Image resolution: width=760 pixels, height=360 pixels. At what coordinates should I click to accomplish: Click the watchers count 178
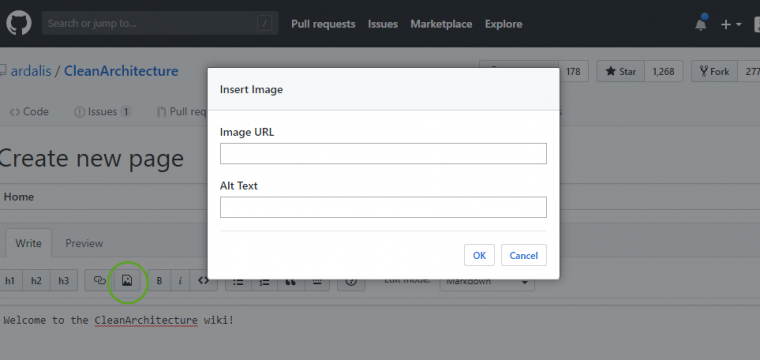click(573, 71)
